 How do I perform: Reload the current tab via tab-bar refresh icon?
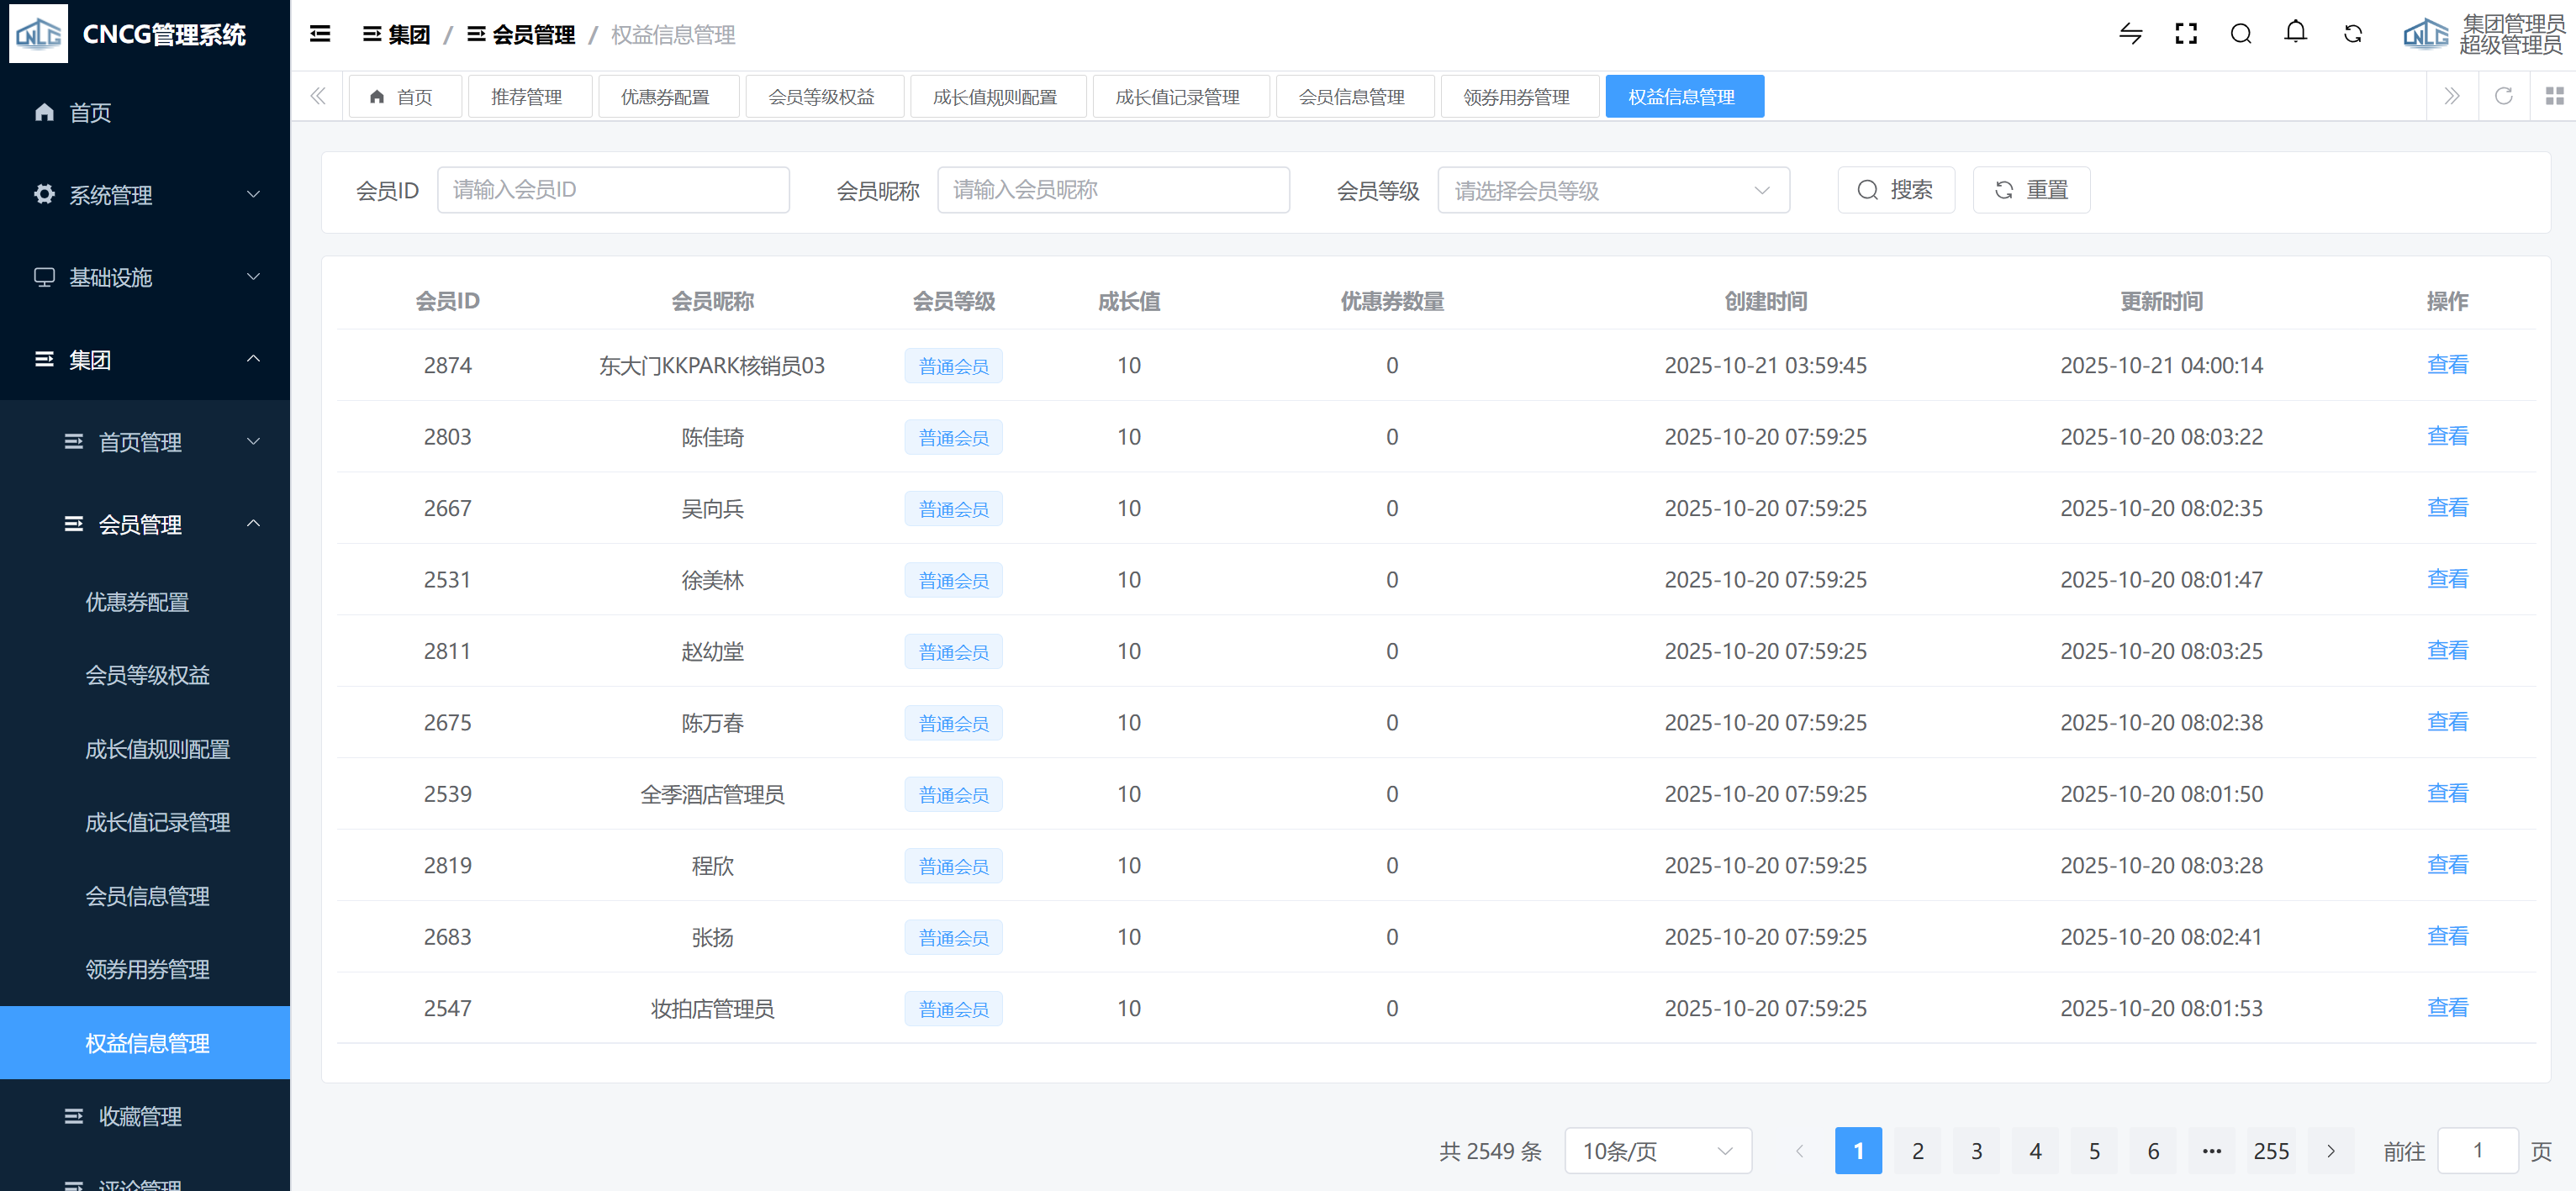[x=2503, y=96]
